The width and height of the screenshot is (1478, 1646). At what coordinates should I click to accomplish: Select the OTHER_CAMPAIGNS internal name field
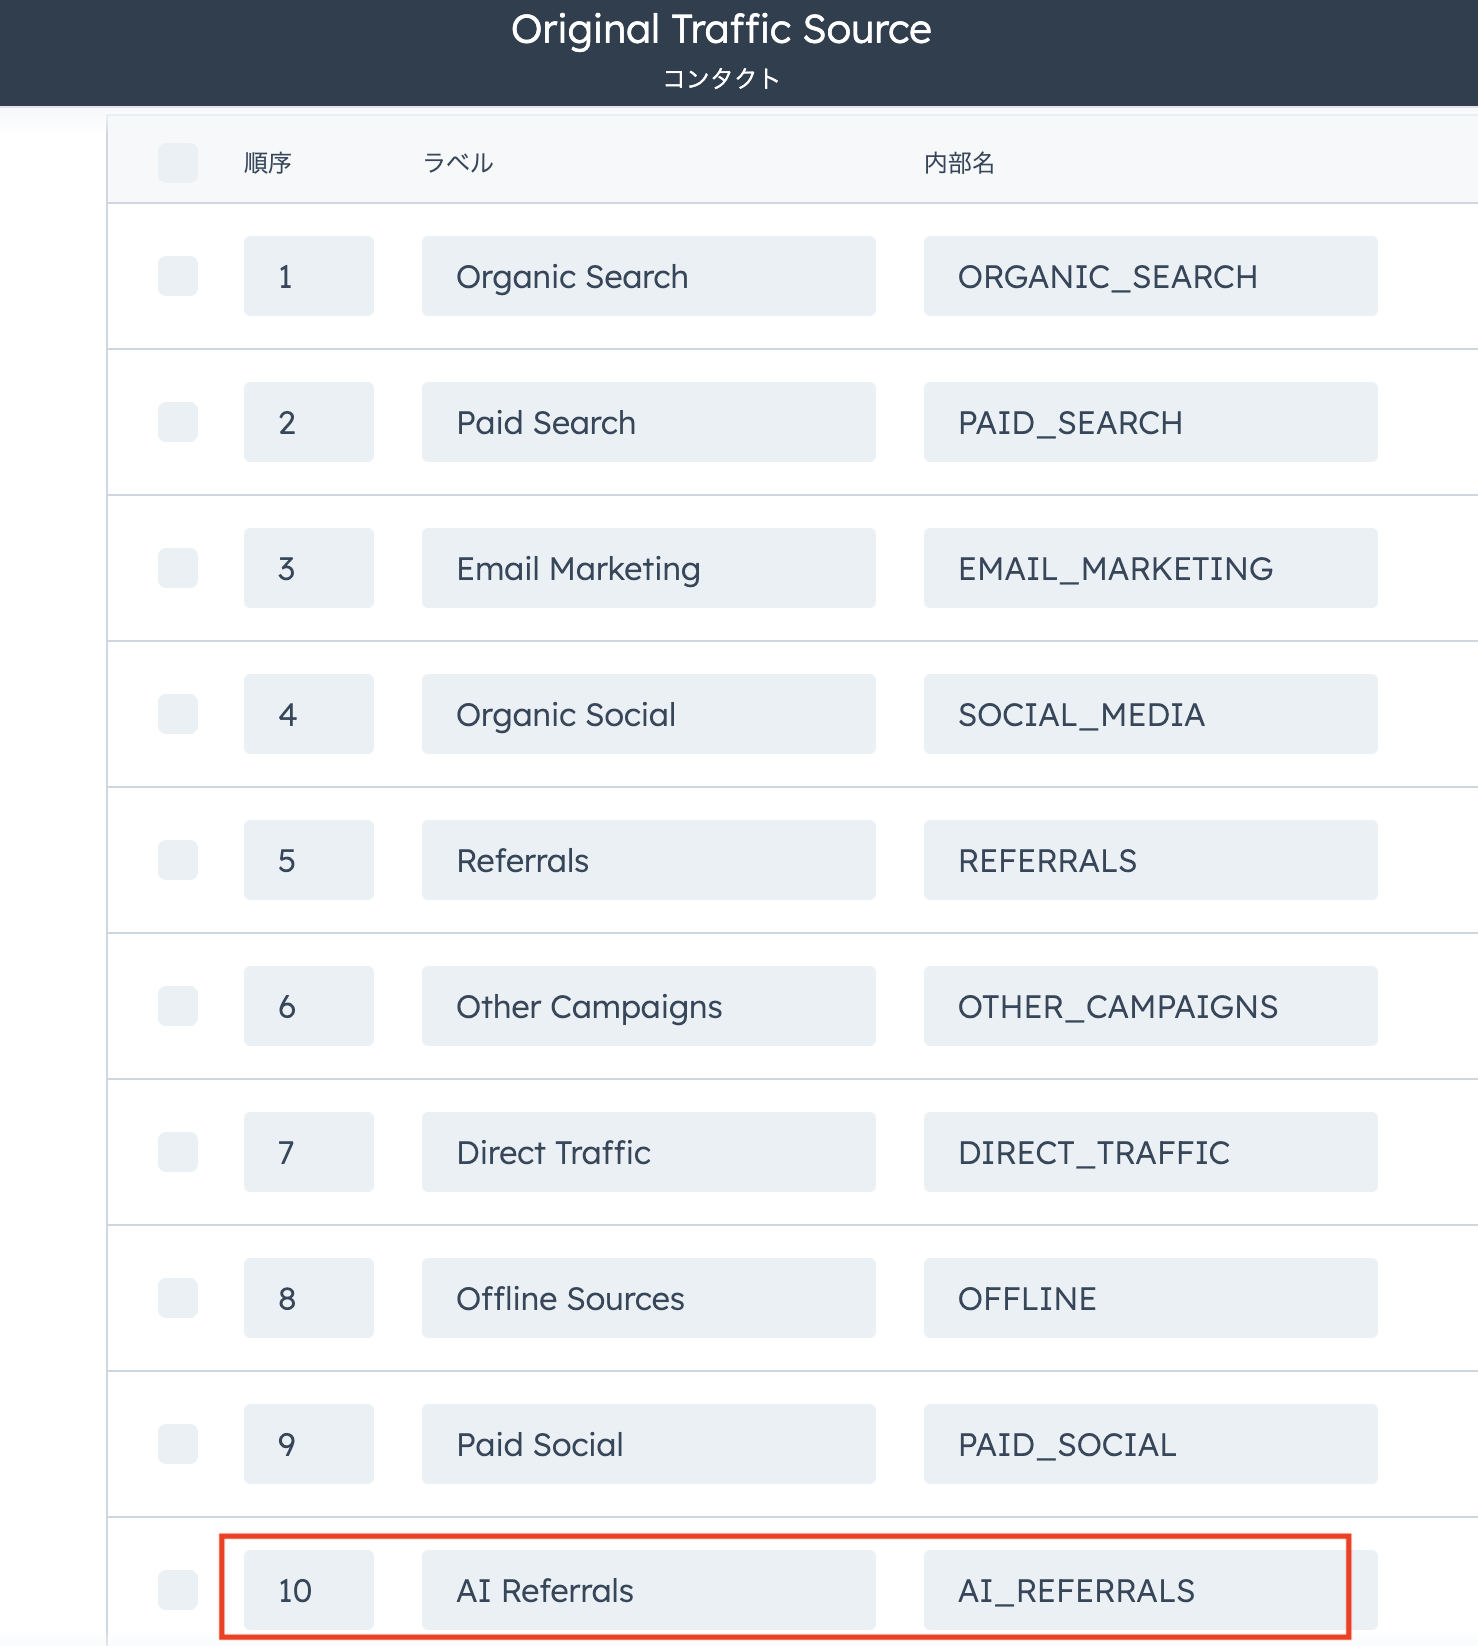pyautogui.click(x=1151, y=1006)
